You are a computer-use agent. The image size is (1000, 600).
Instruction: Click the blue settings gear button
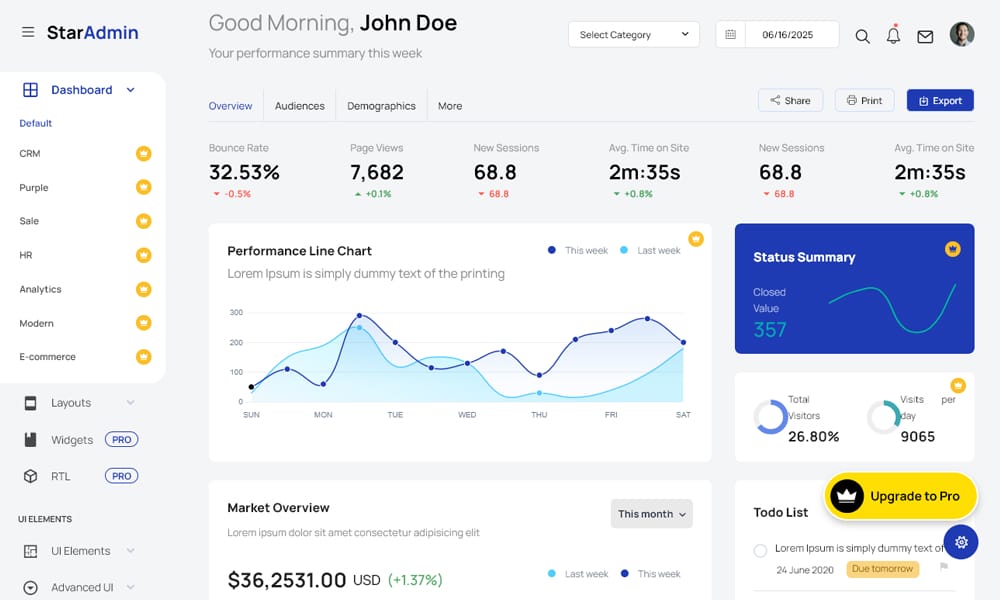961,542
